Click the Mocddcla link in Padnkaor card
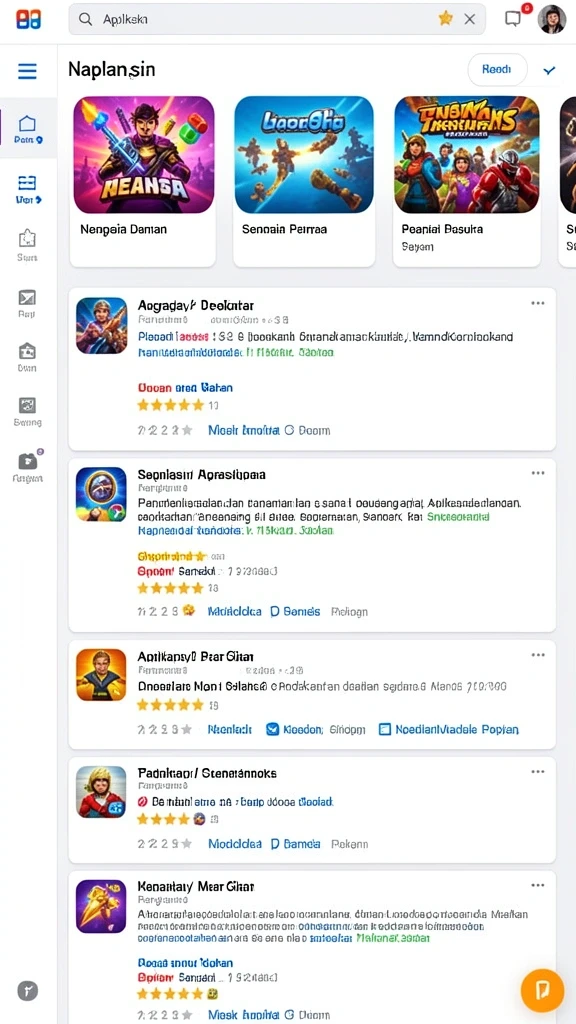 pos(234,844)
